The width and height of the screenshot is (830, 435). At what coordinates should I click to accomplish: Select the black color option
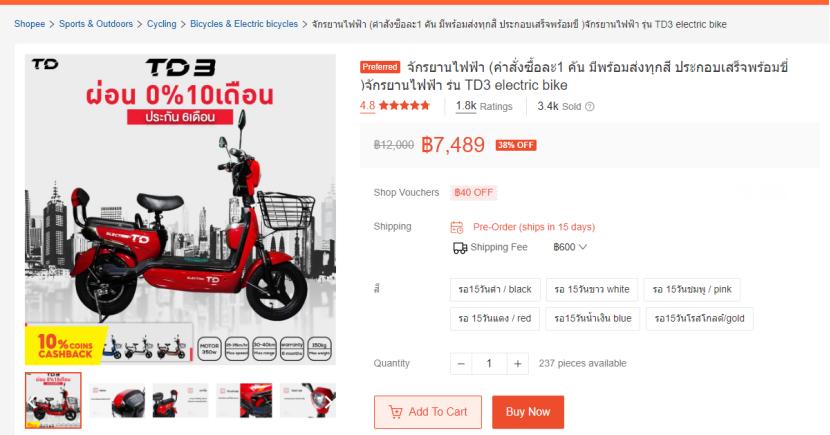pyautogui.click(x=495, y=289)
